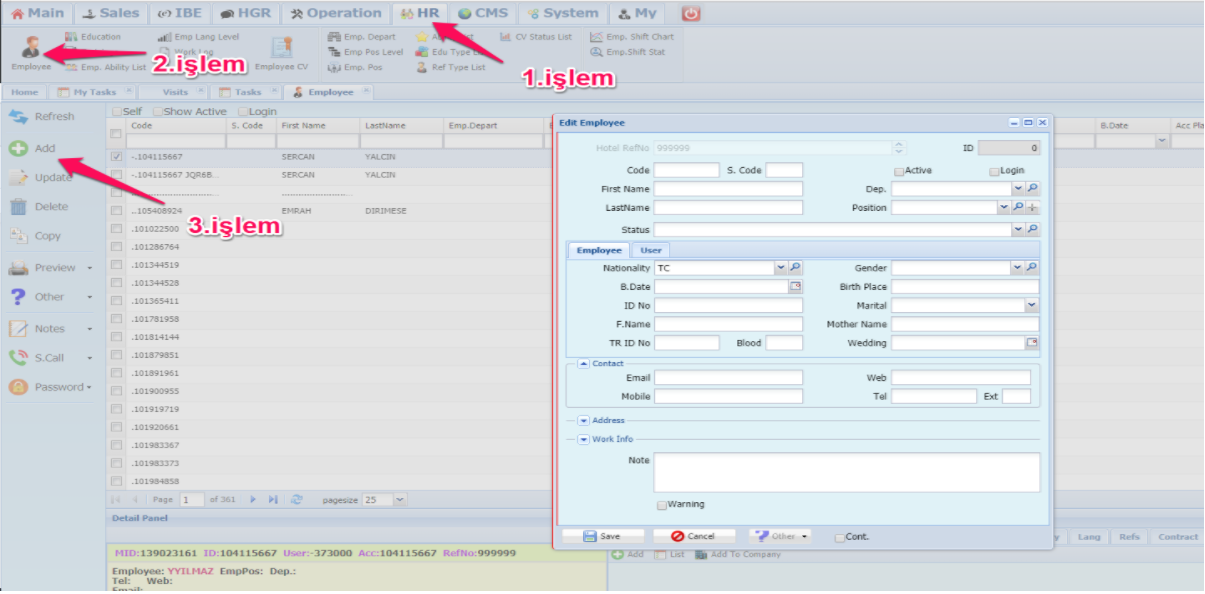Open the Education list
The height and width of the screenshot is (594, 1205).
[x=93, y=37]
